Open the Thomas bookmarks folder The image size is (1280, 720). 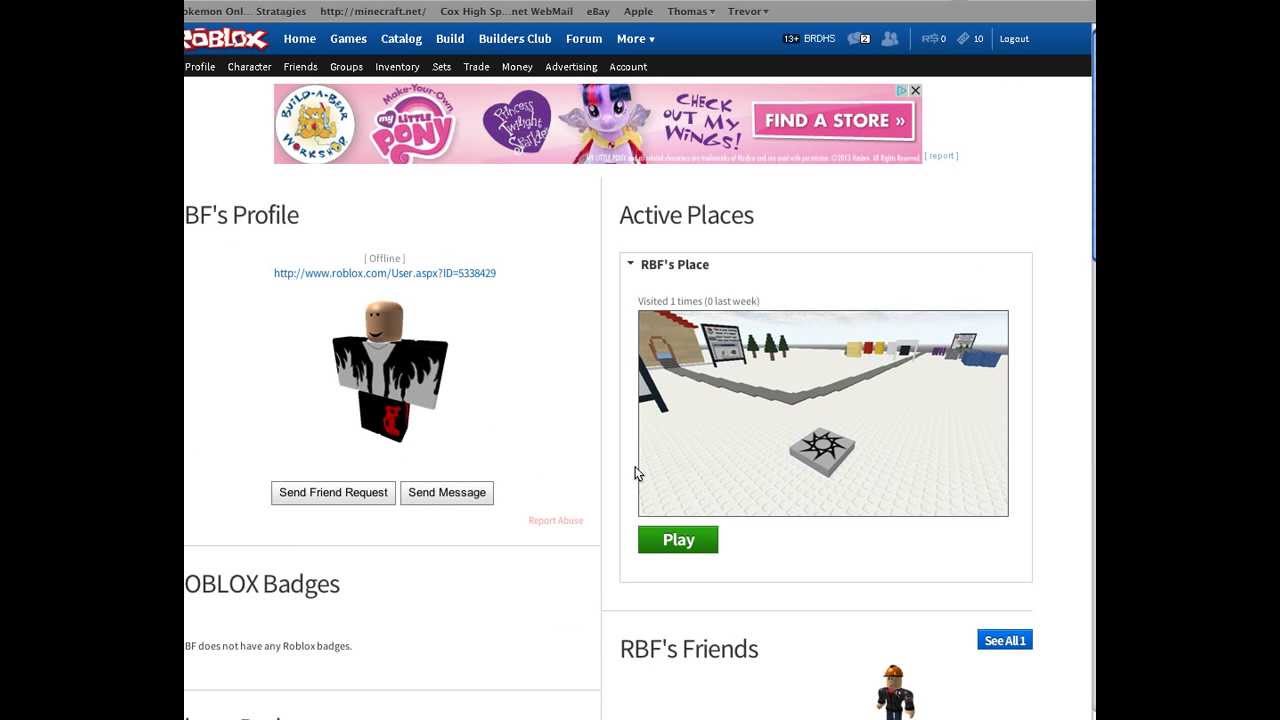click(691, 11)
